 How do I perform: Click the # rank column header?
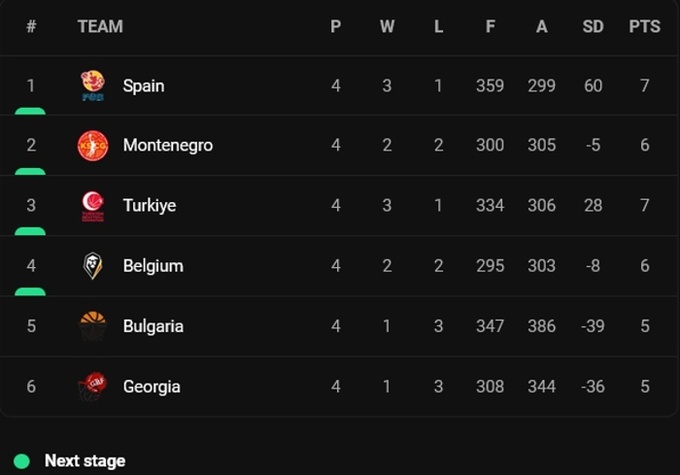(x=31, y=27)
